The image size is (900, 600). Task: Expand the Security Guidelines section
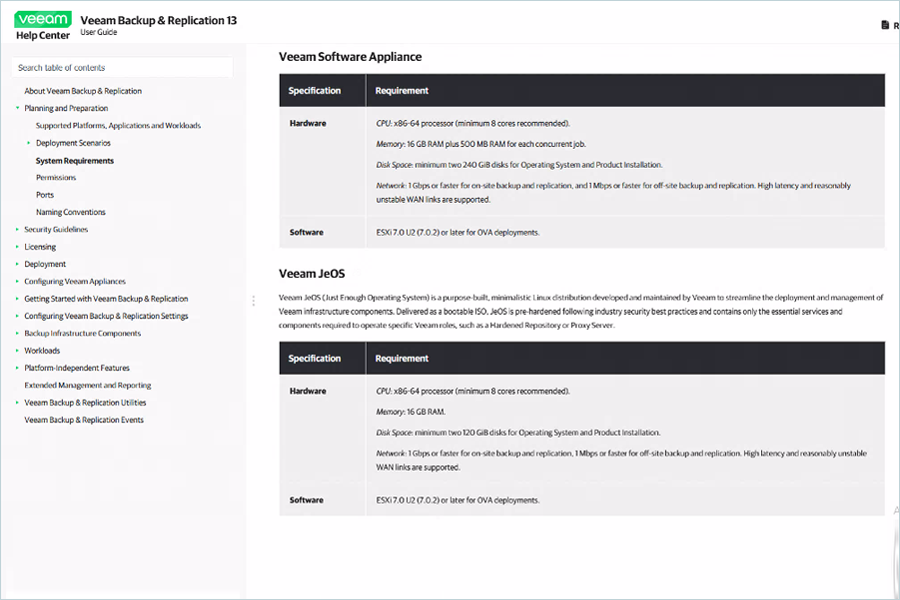point(17,230)
